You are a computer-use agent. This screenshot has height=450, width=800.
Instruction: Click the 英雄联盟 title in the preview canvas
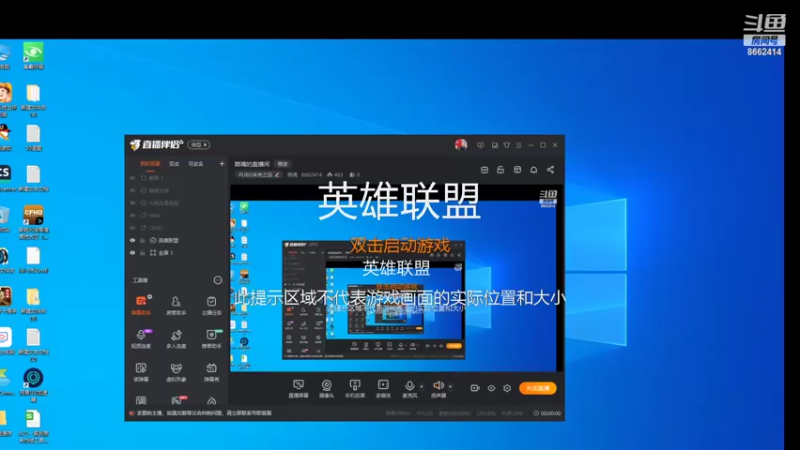tap(399, 202)
